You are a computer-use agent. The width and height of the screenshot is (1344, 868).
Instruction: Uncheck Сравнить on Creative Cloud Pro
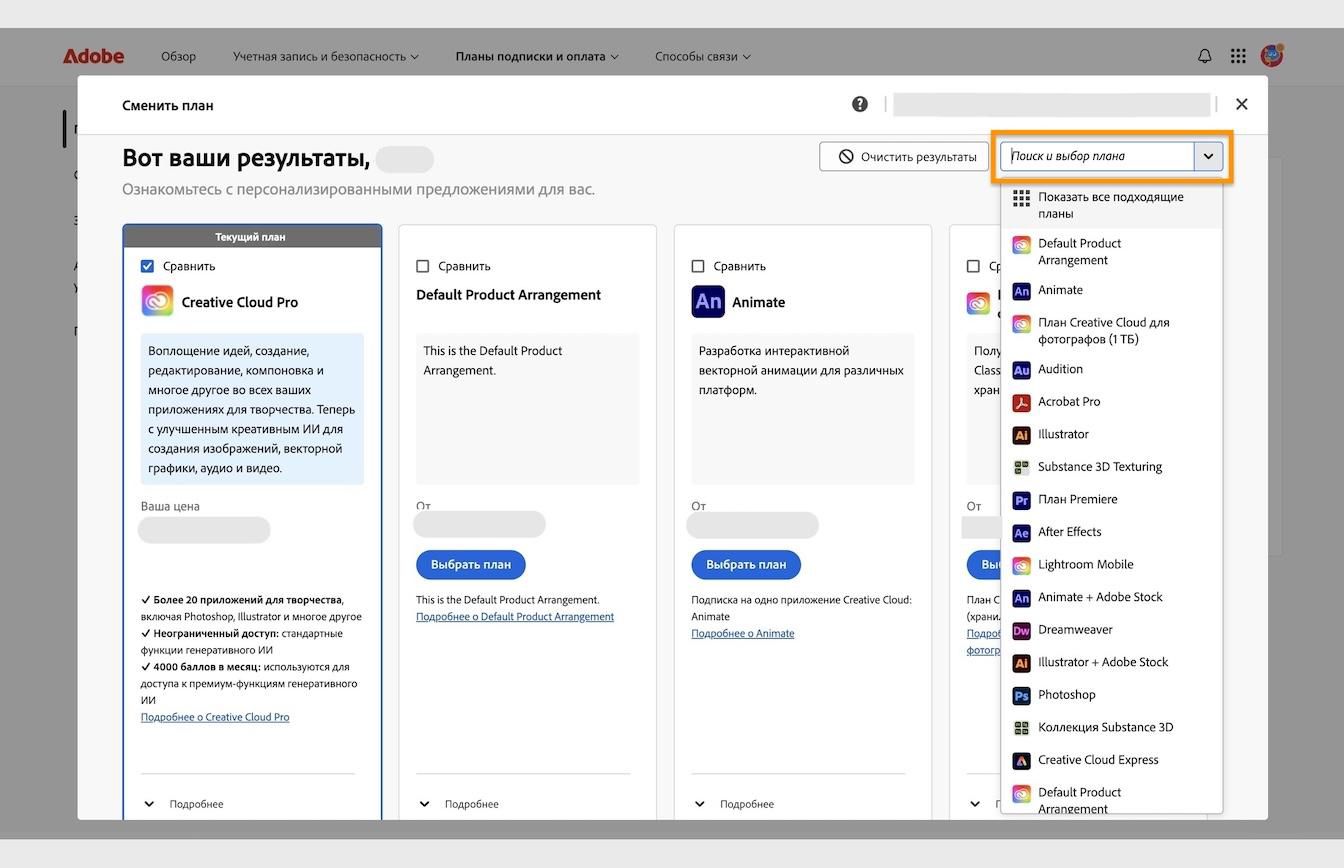tap(146, 265)
